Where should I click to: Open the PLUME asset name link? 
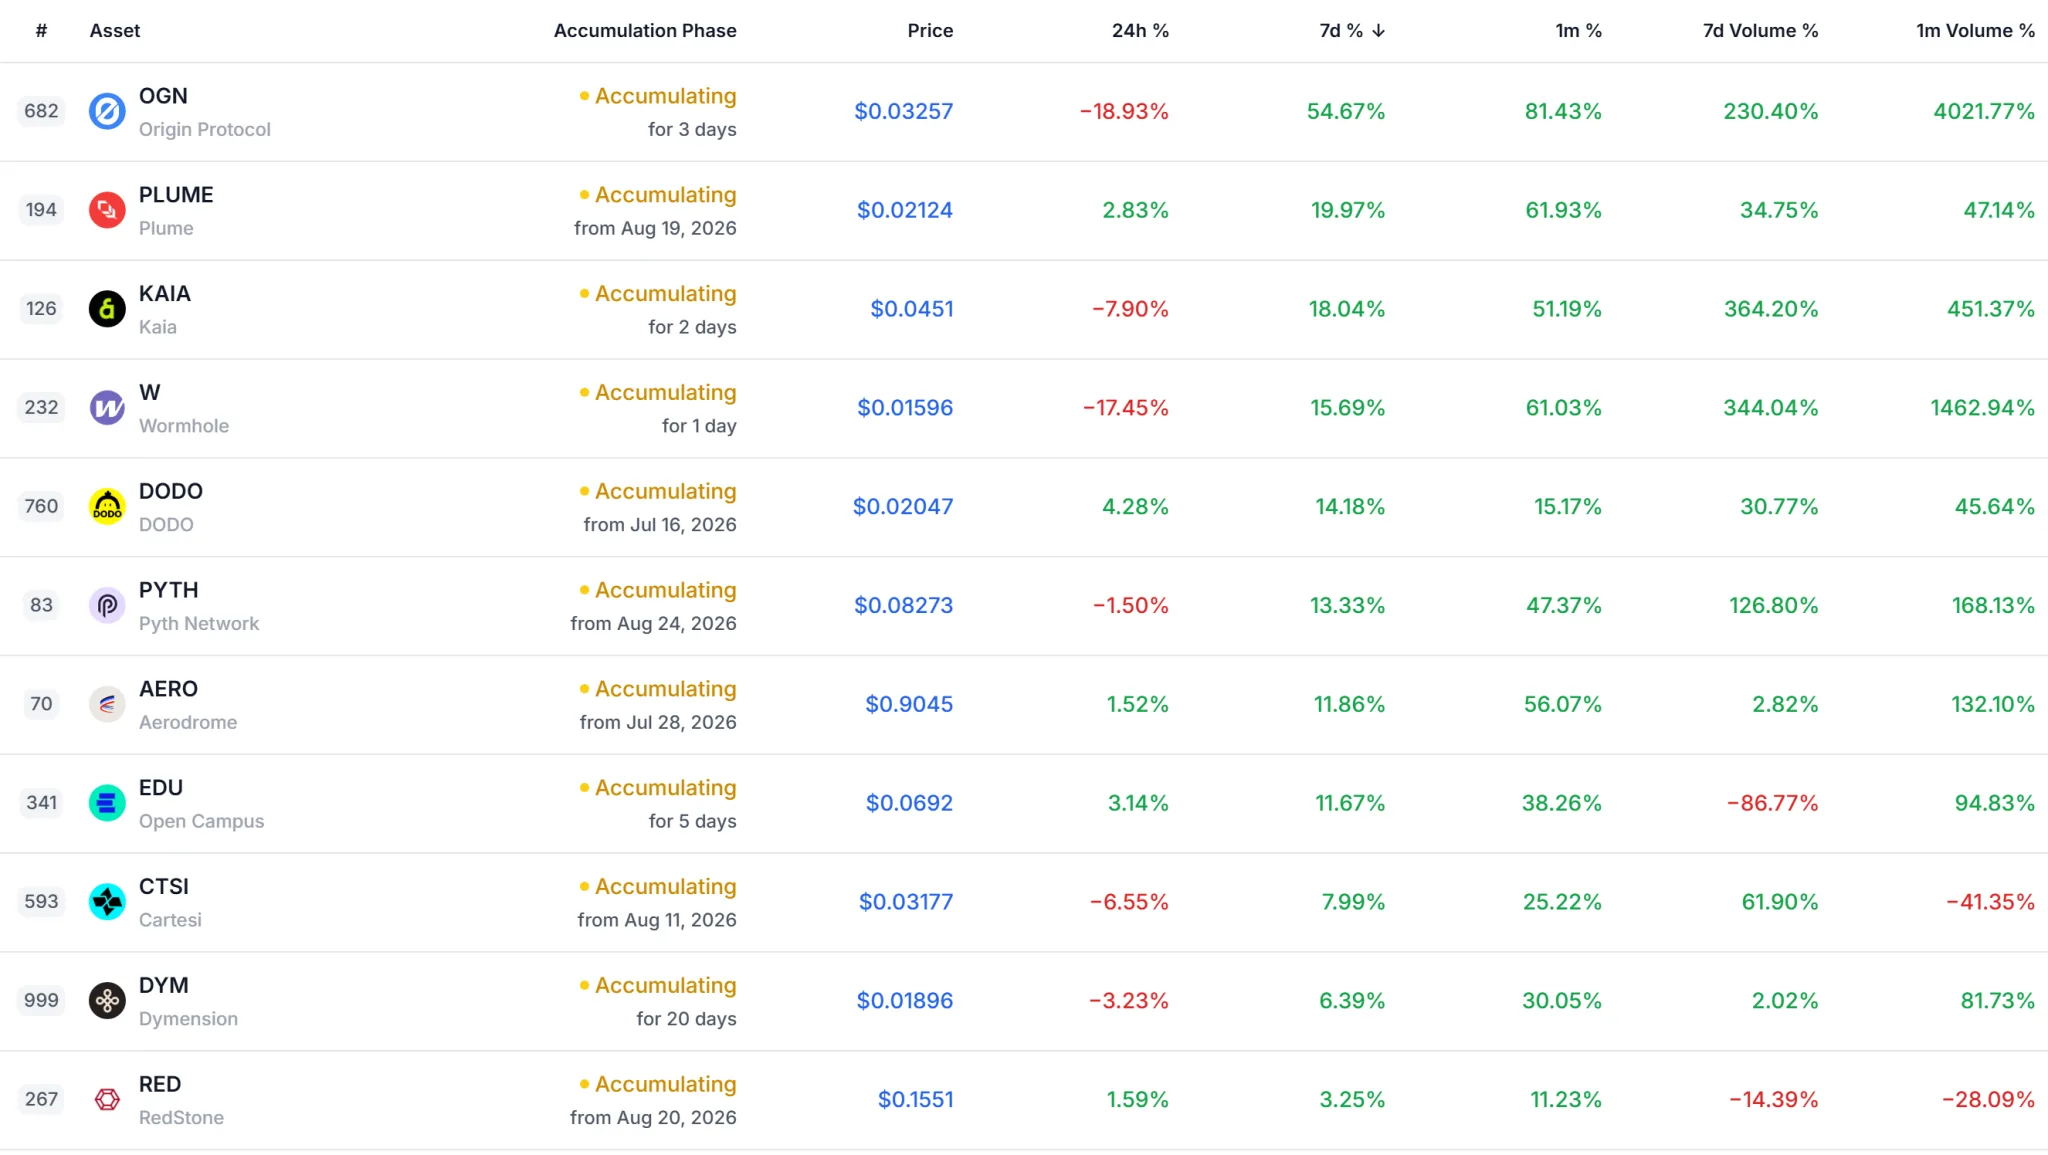pyautogui.click(x=176, y=195)
